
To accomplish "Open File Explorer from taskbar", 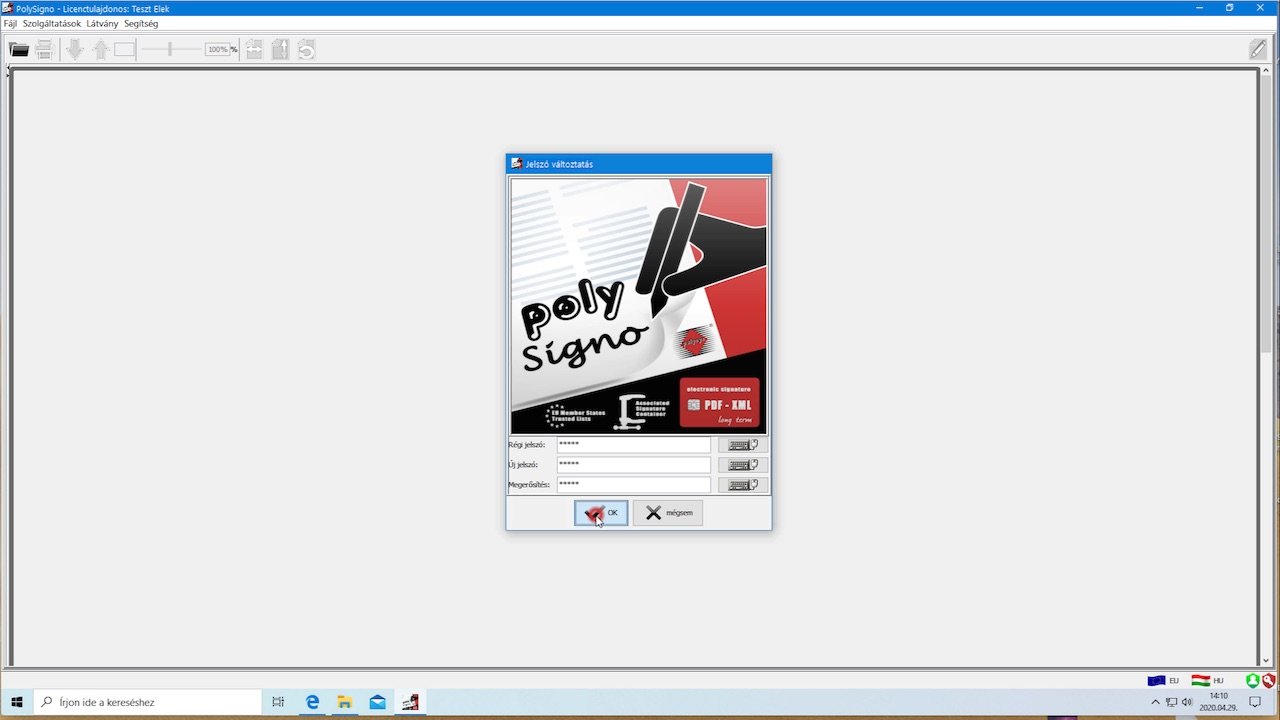I will click(x=344, y=702).
